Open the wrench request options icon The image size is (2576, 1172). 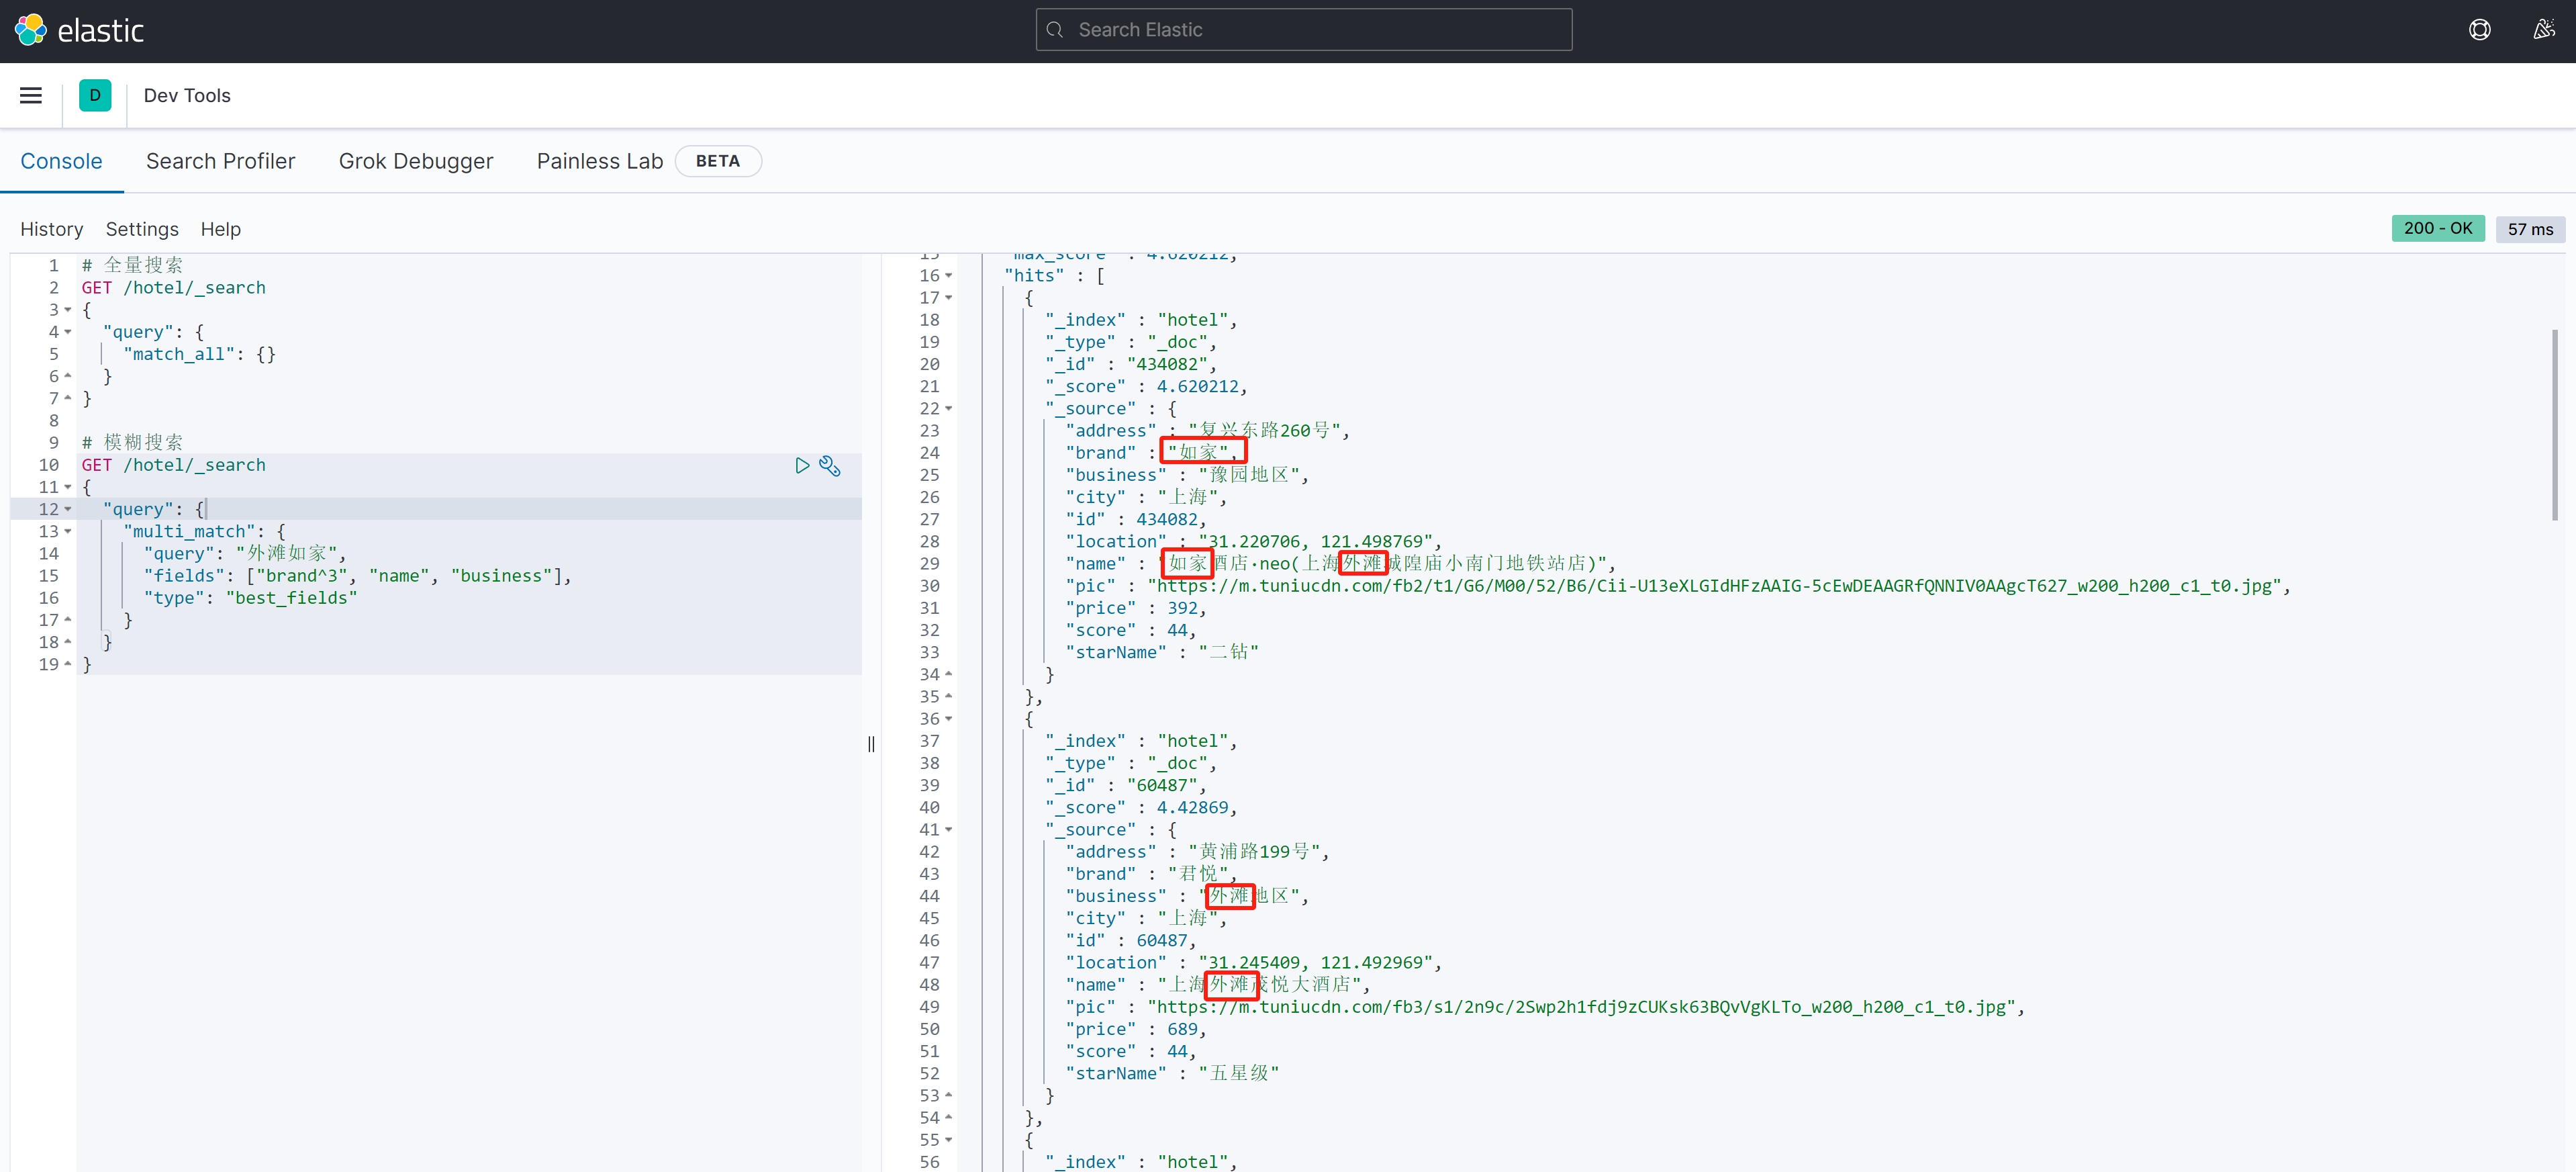click(830, 465)
